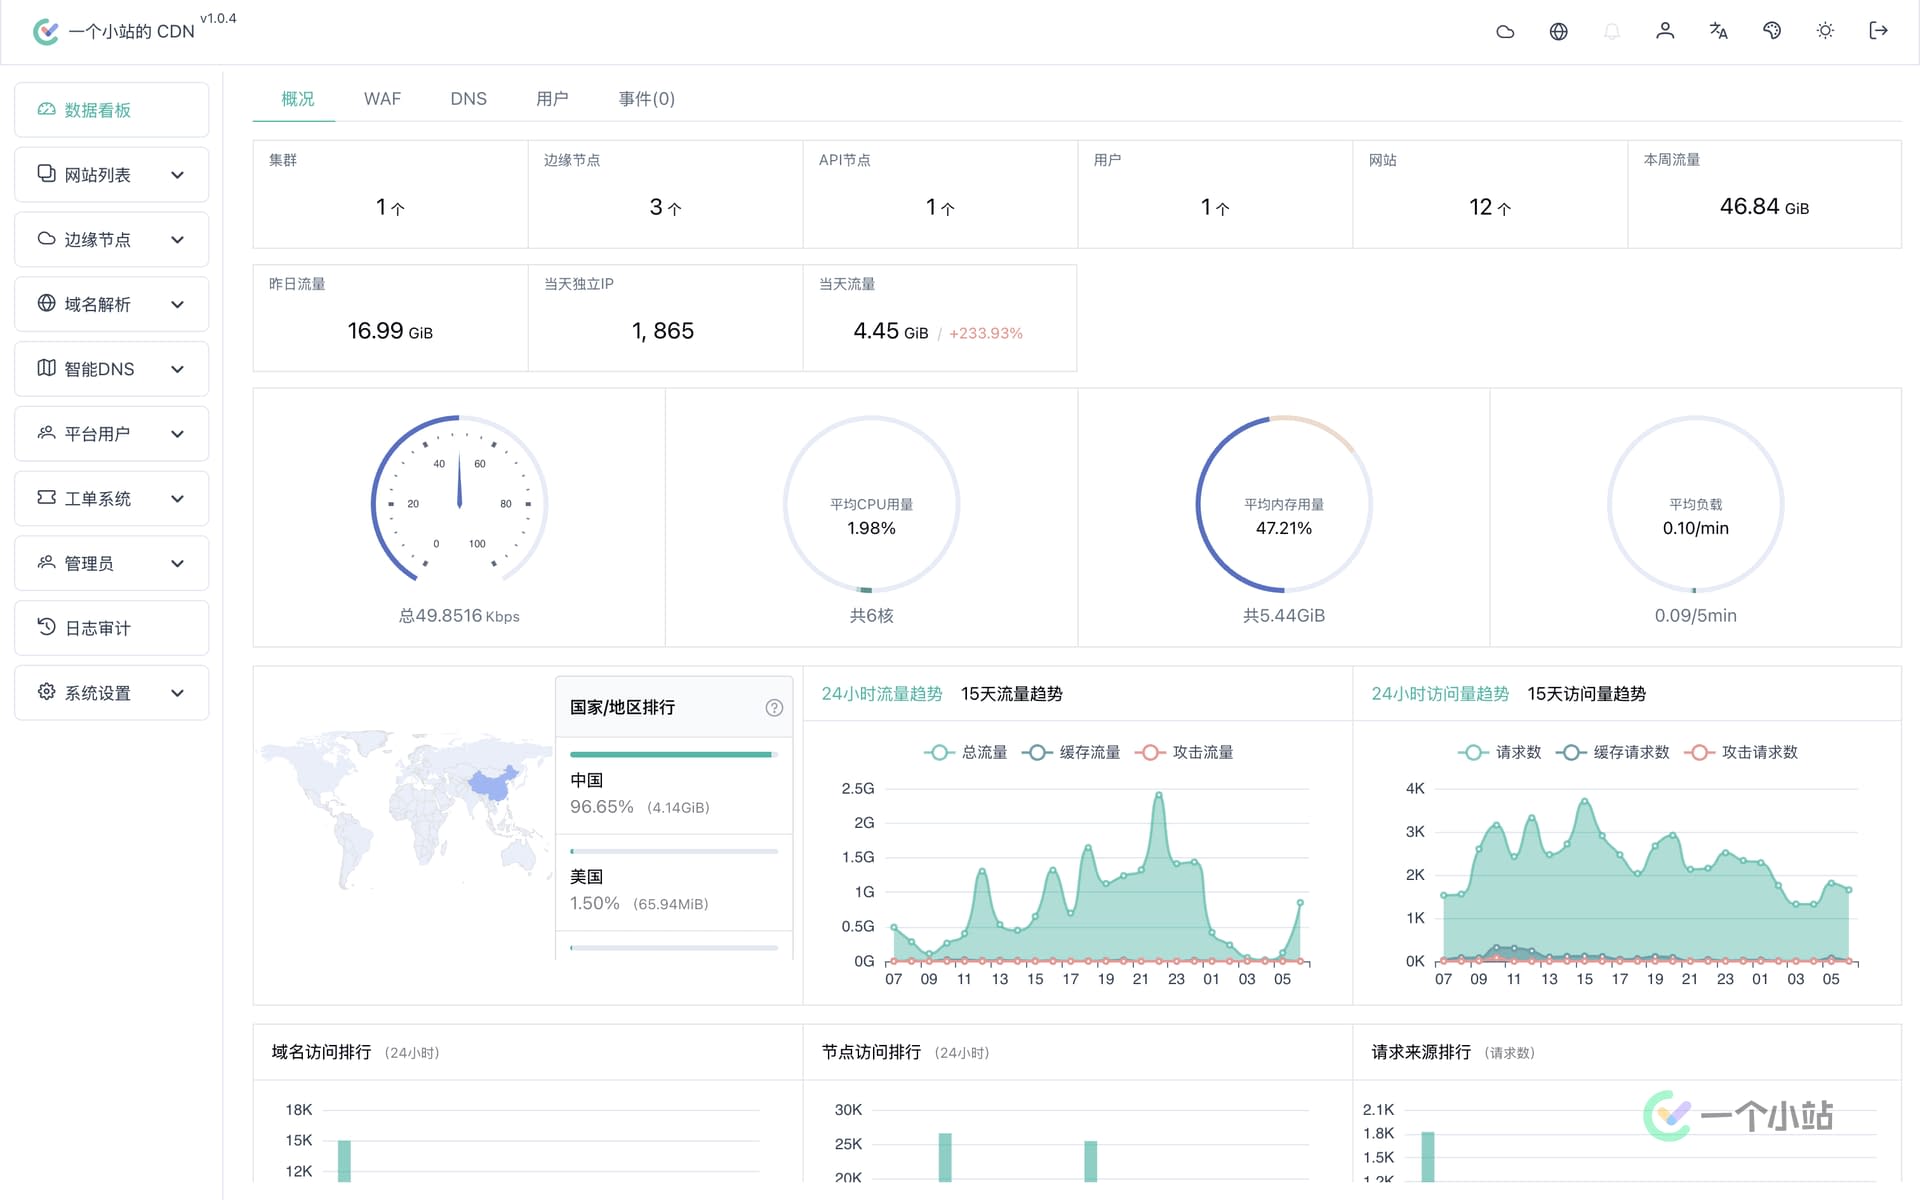Click the 平均内存用量 circular gauge
This screenshot has width=1920, height=1200.
1284,504
